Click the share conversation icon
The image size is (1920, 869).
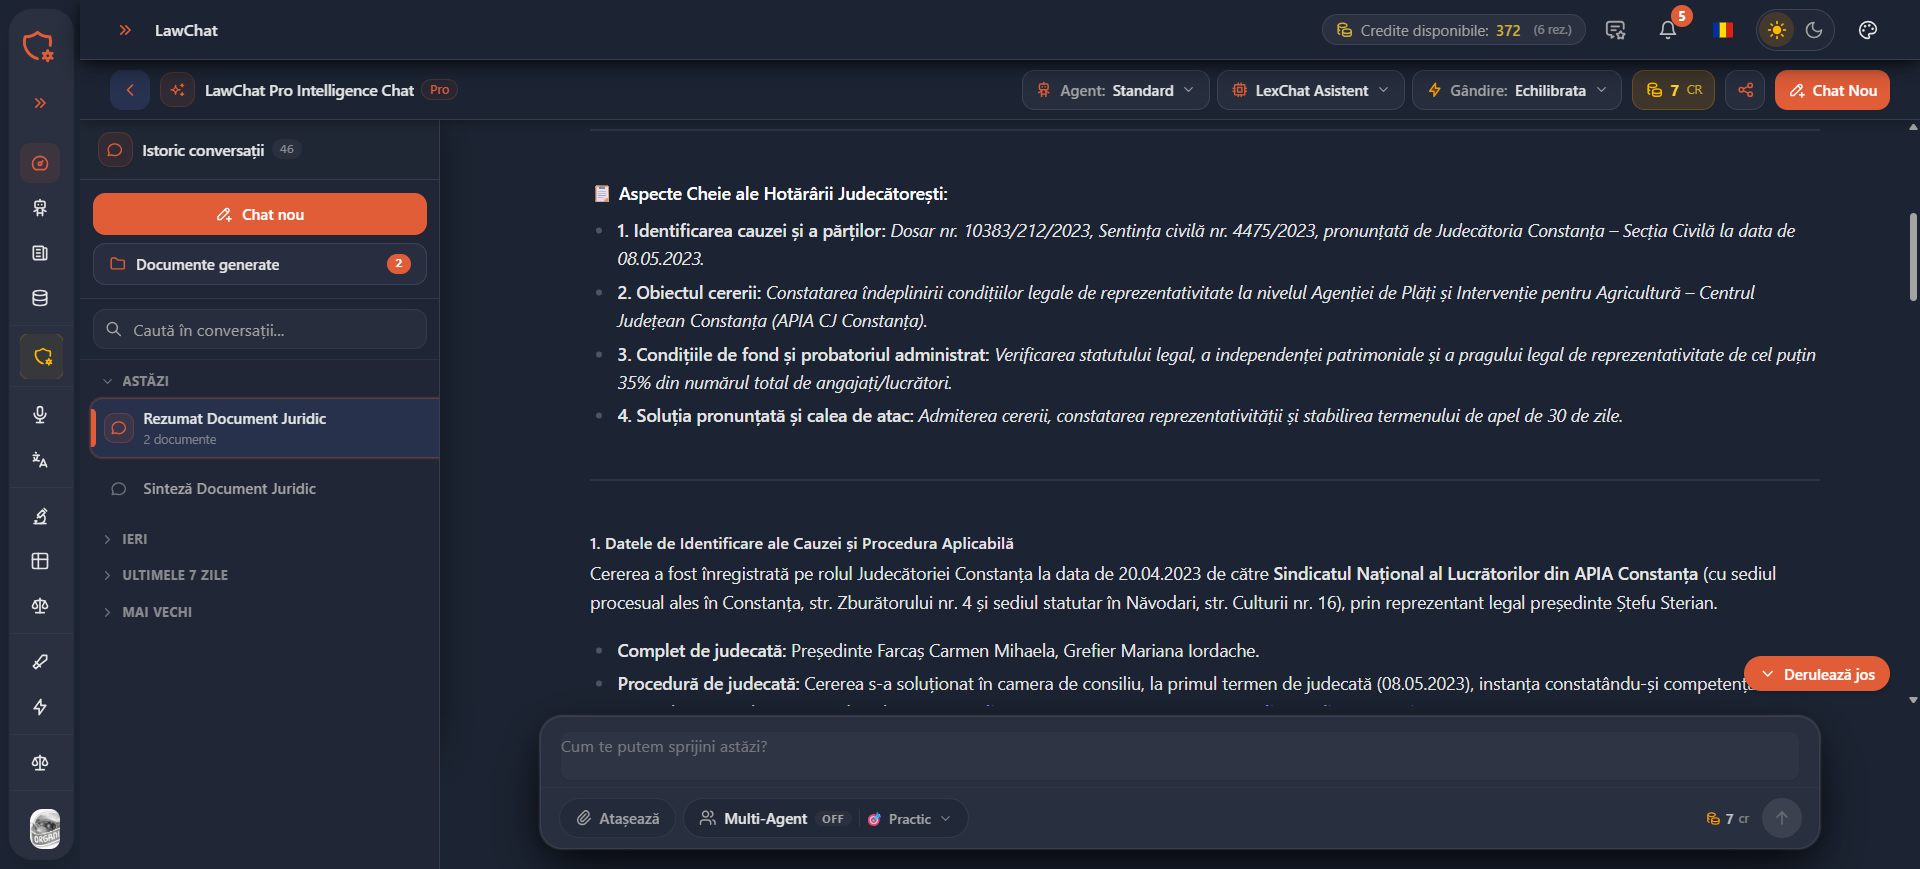[1745, 90]
